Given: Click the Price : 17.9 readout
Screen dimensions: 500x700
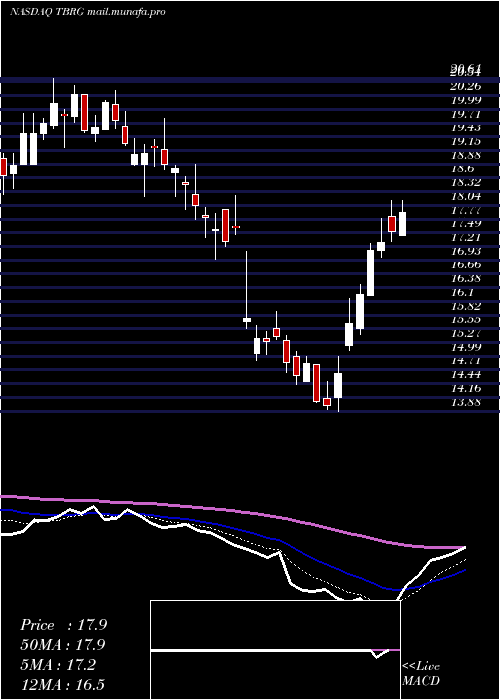Looking at the screenshot, I should (63, 625).
